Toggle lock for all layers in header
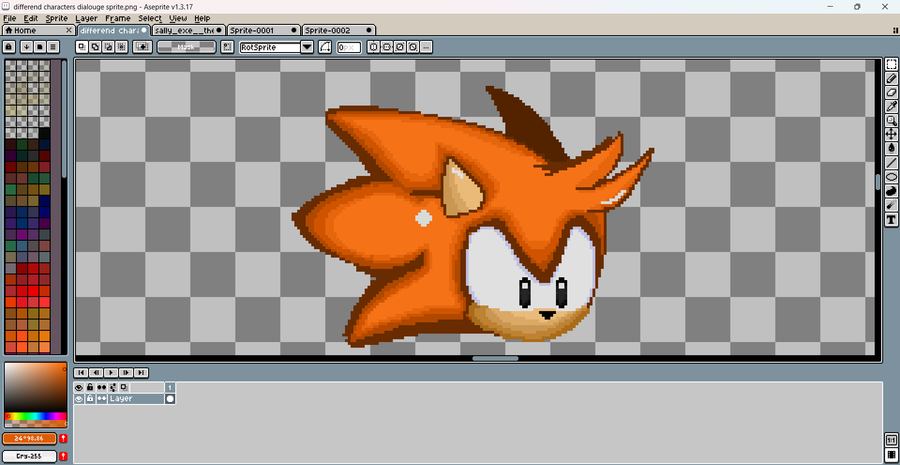The width and height of the screenshot is (900, 465). (90, 388)
